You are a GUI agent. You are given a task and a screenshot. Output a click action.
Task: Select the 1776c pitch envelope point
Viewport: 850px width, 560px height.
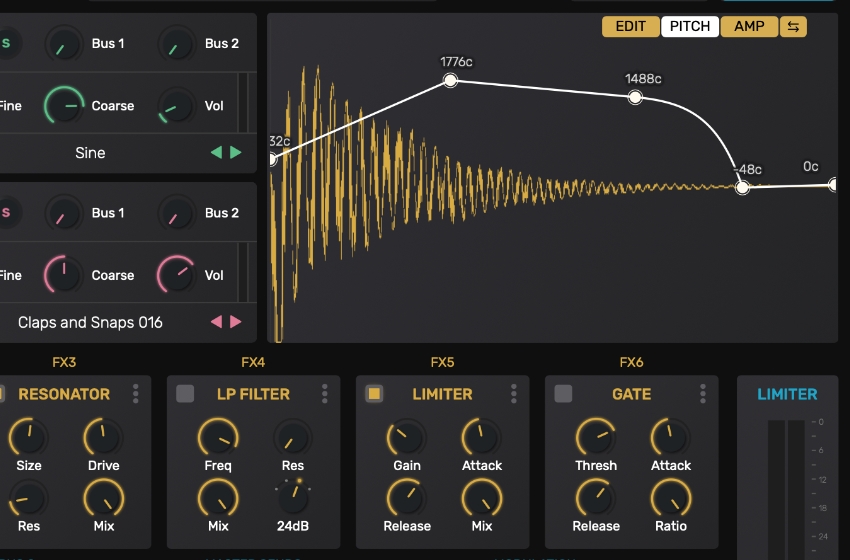point(450,80)
